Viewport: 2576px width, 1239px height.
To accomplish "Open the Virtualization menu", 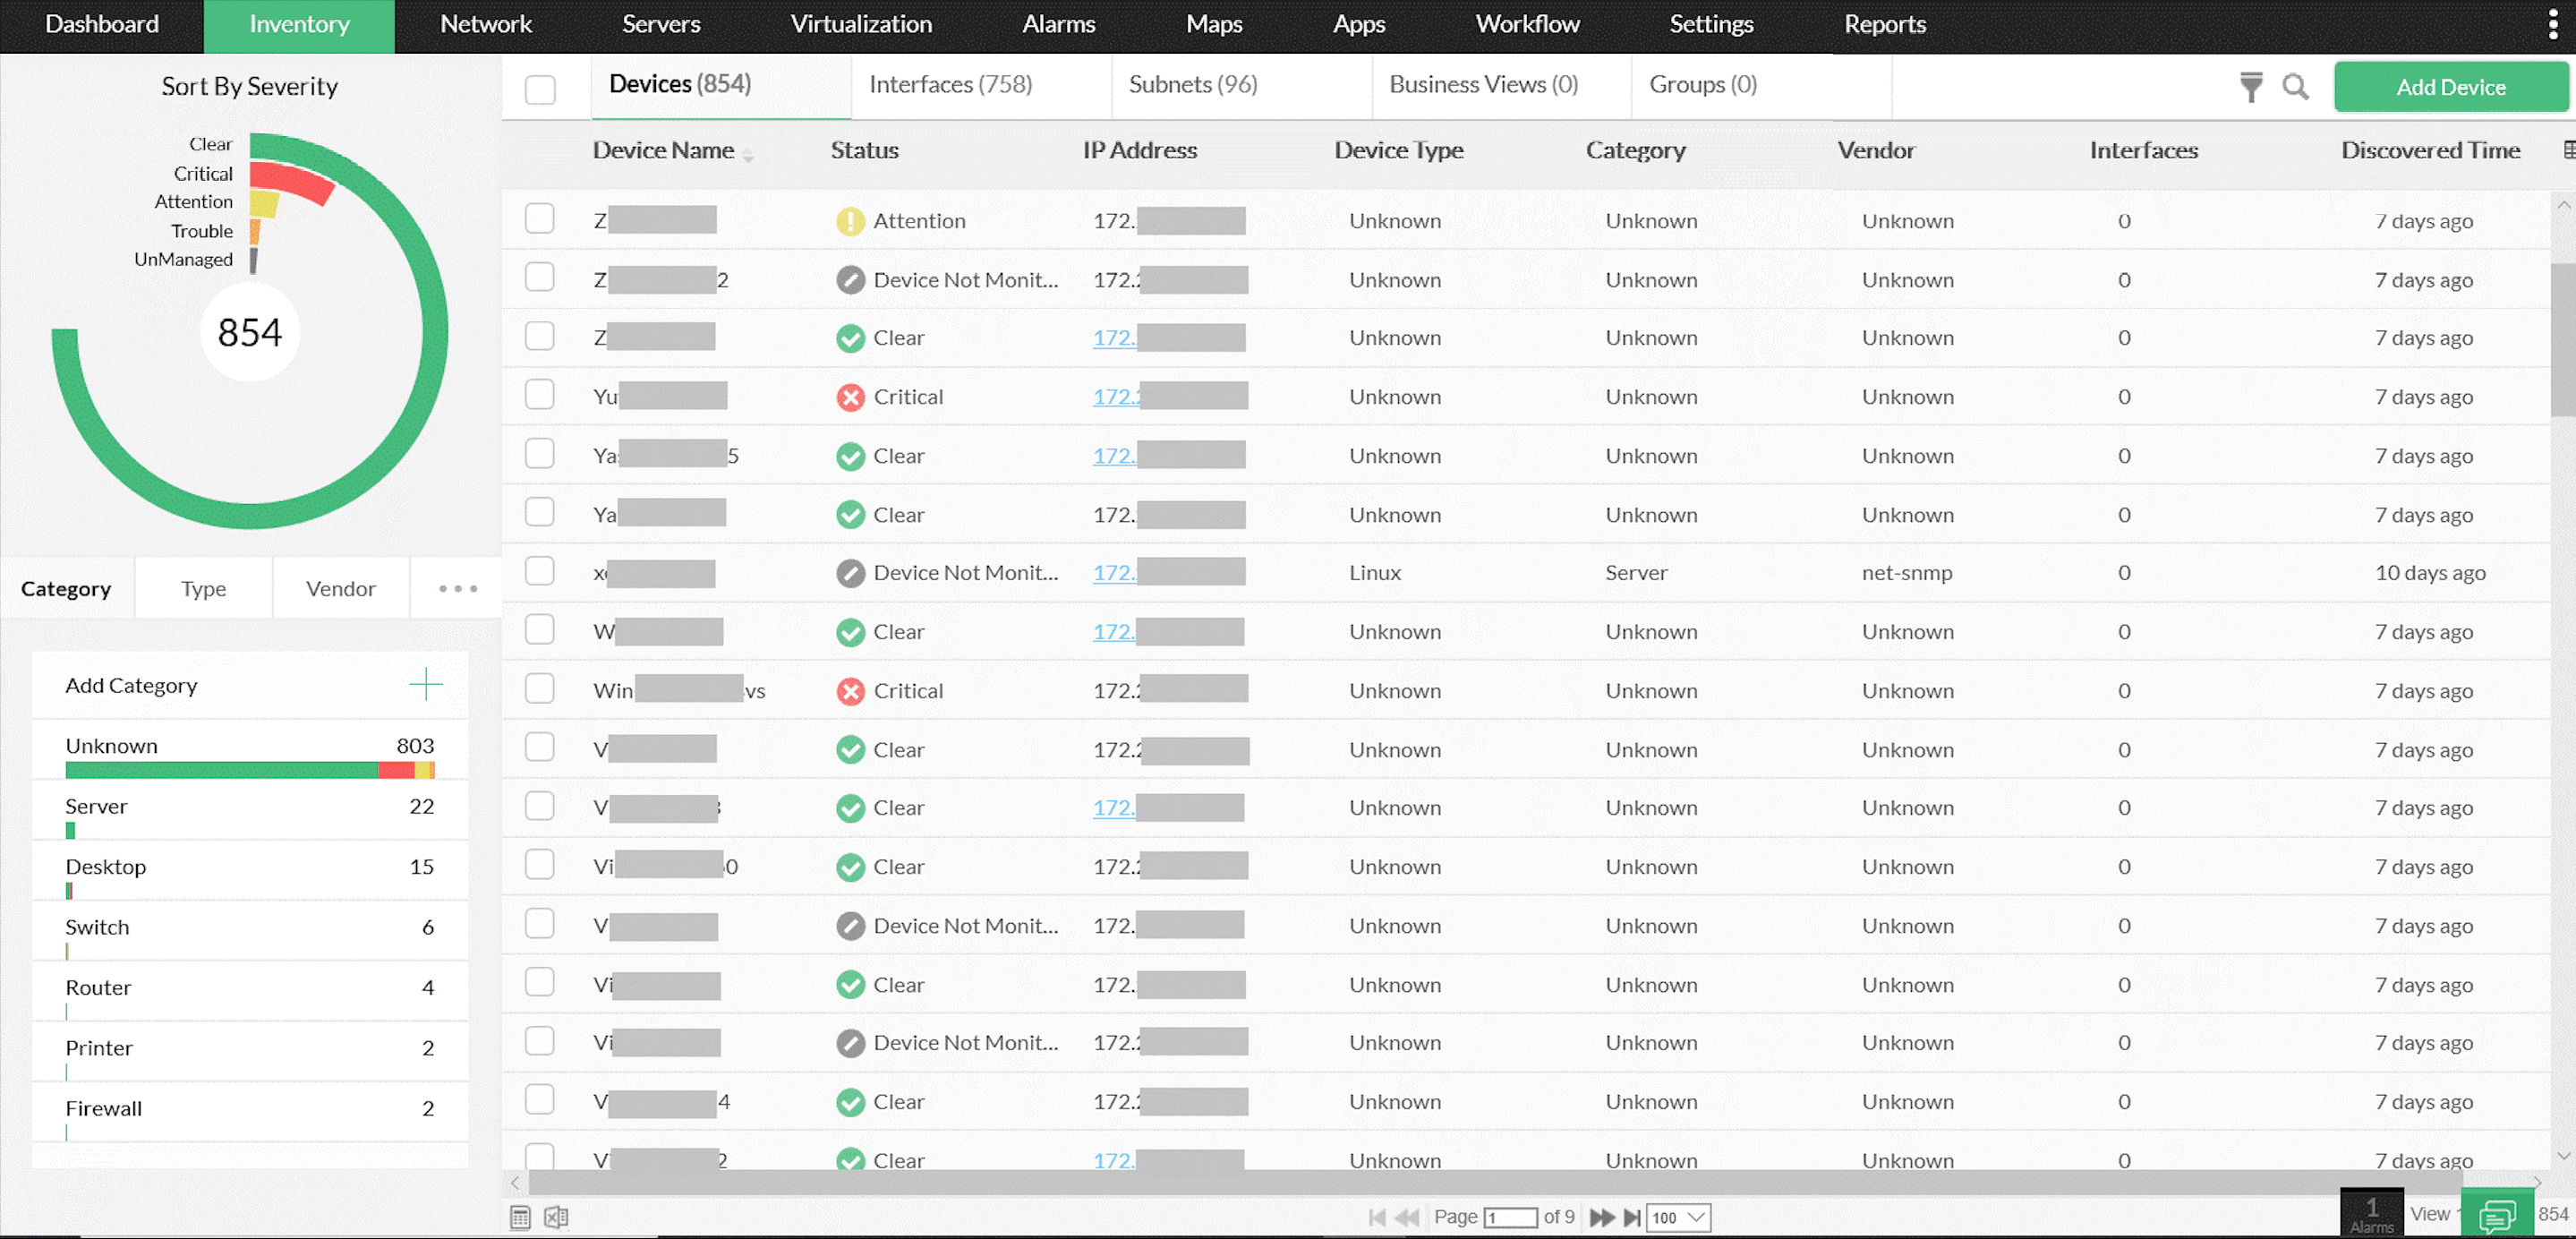I will click(x=860, y=24).
